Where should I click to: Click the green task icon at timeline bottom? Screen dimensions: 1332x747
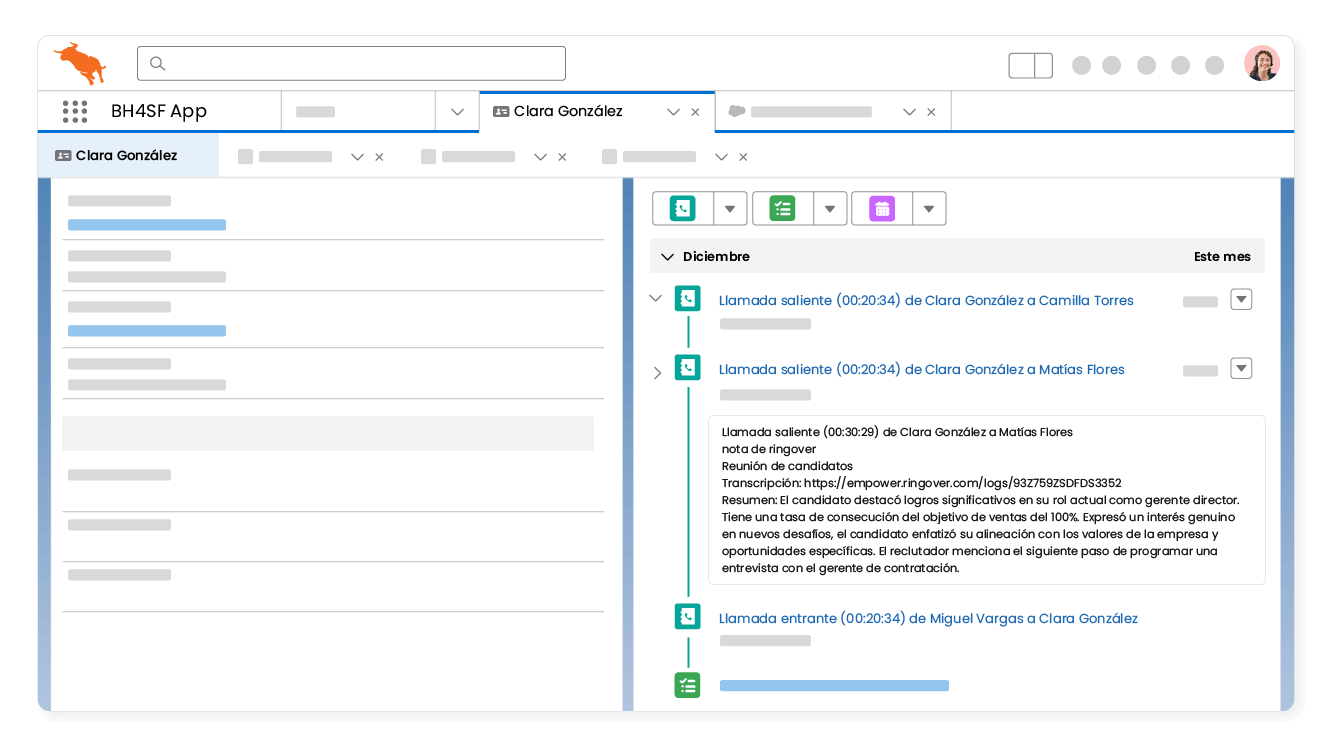pos(687,685)
